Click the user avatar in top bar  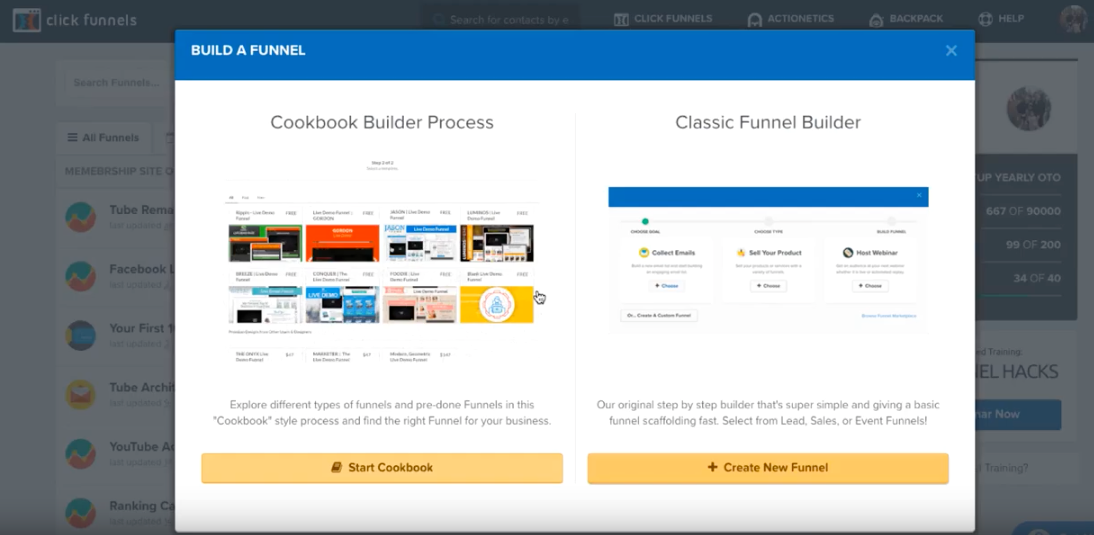(x=1074, y=19)
